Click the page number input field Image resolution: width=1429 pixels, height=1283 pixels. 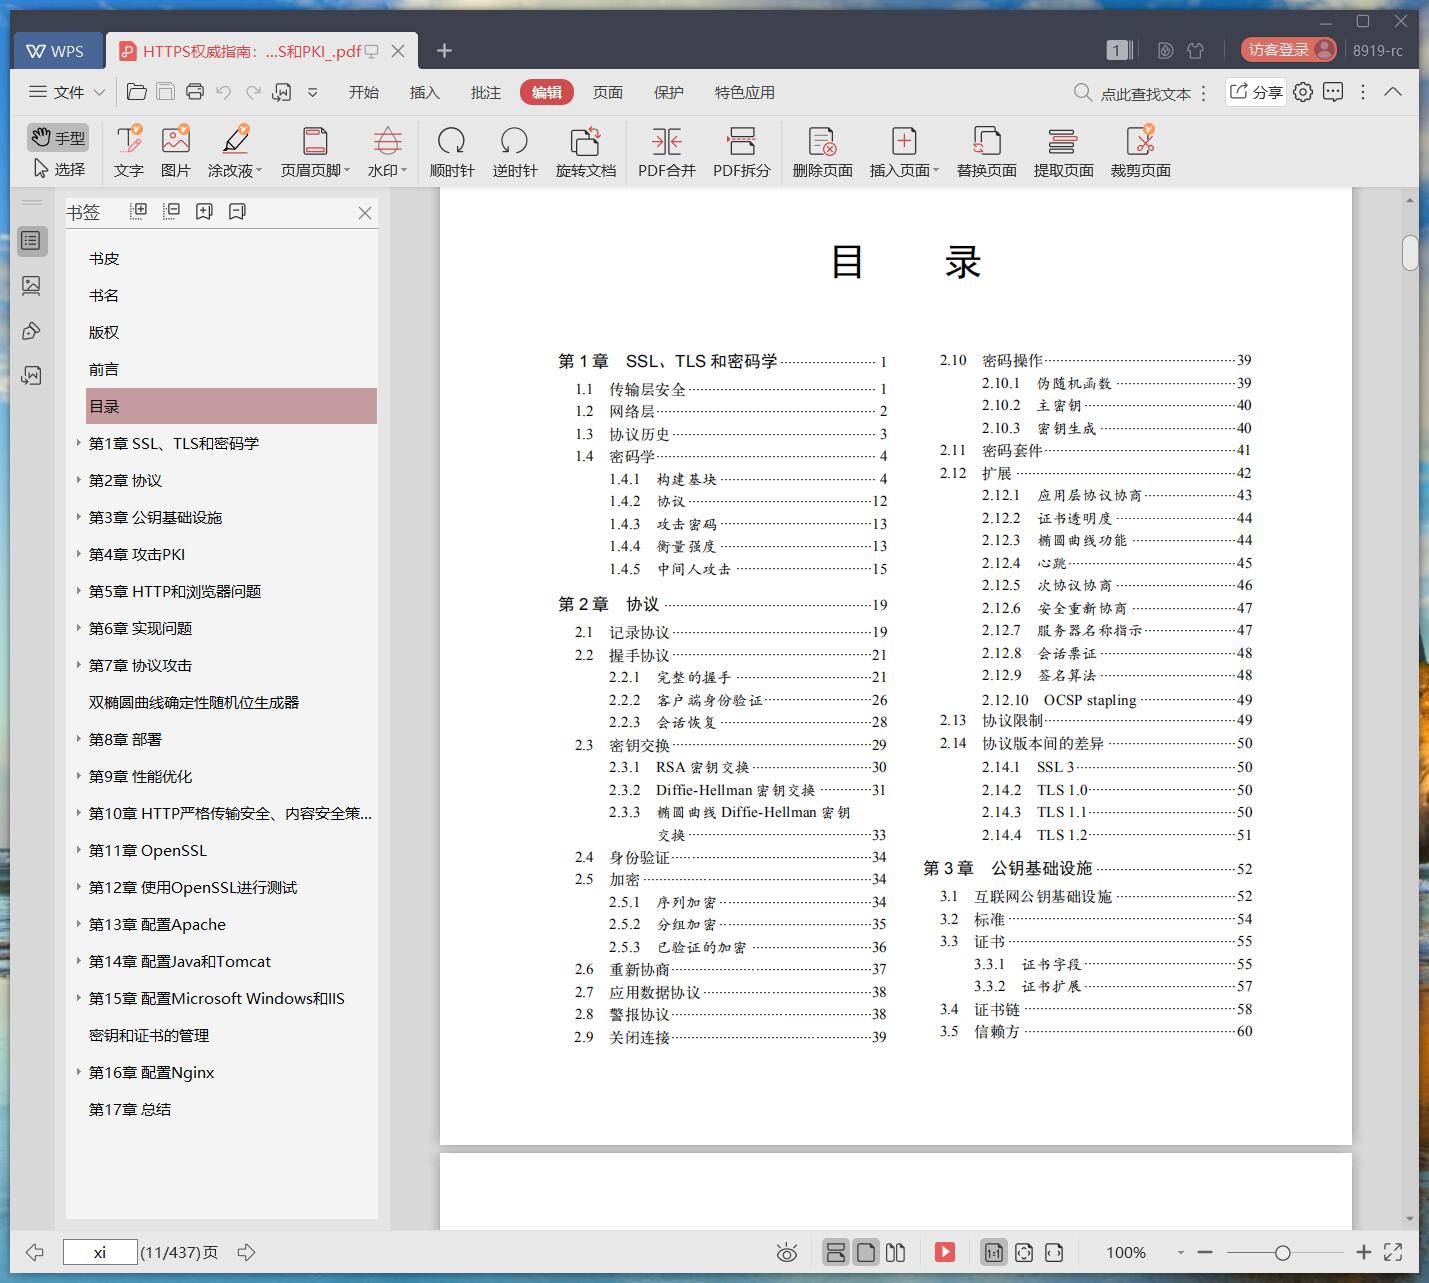pyautogui.click(x=100, y=1252)
